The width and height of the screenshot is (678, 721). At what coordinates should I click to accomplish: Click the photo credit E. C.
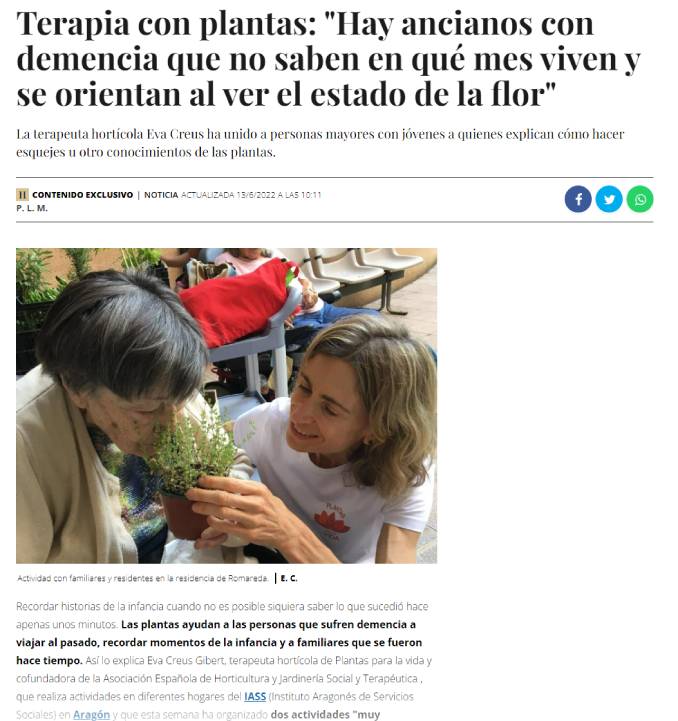[289, 578]
